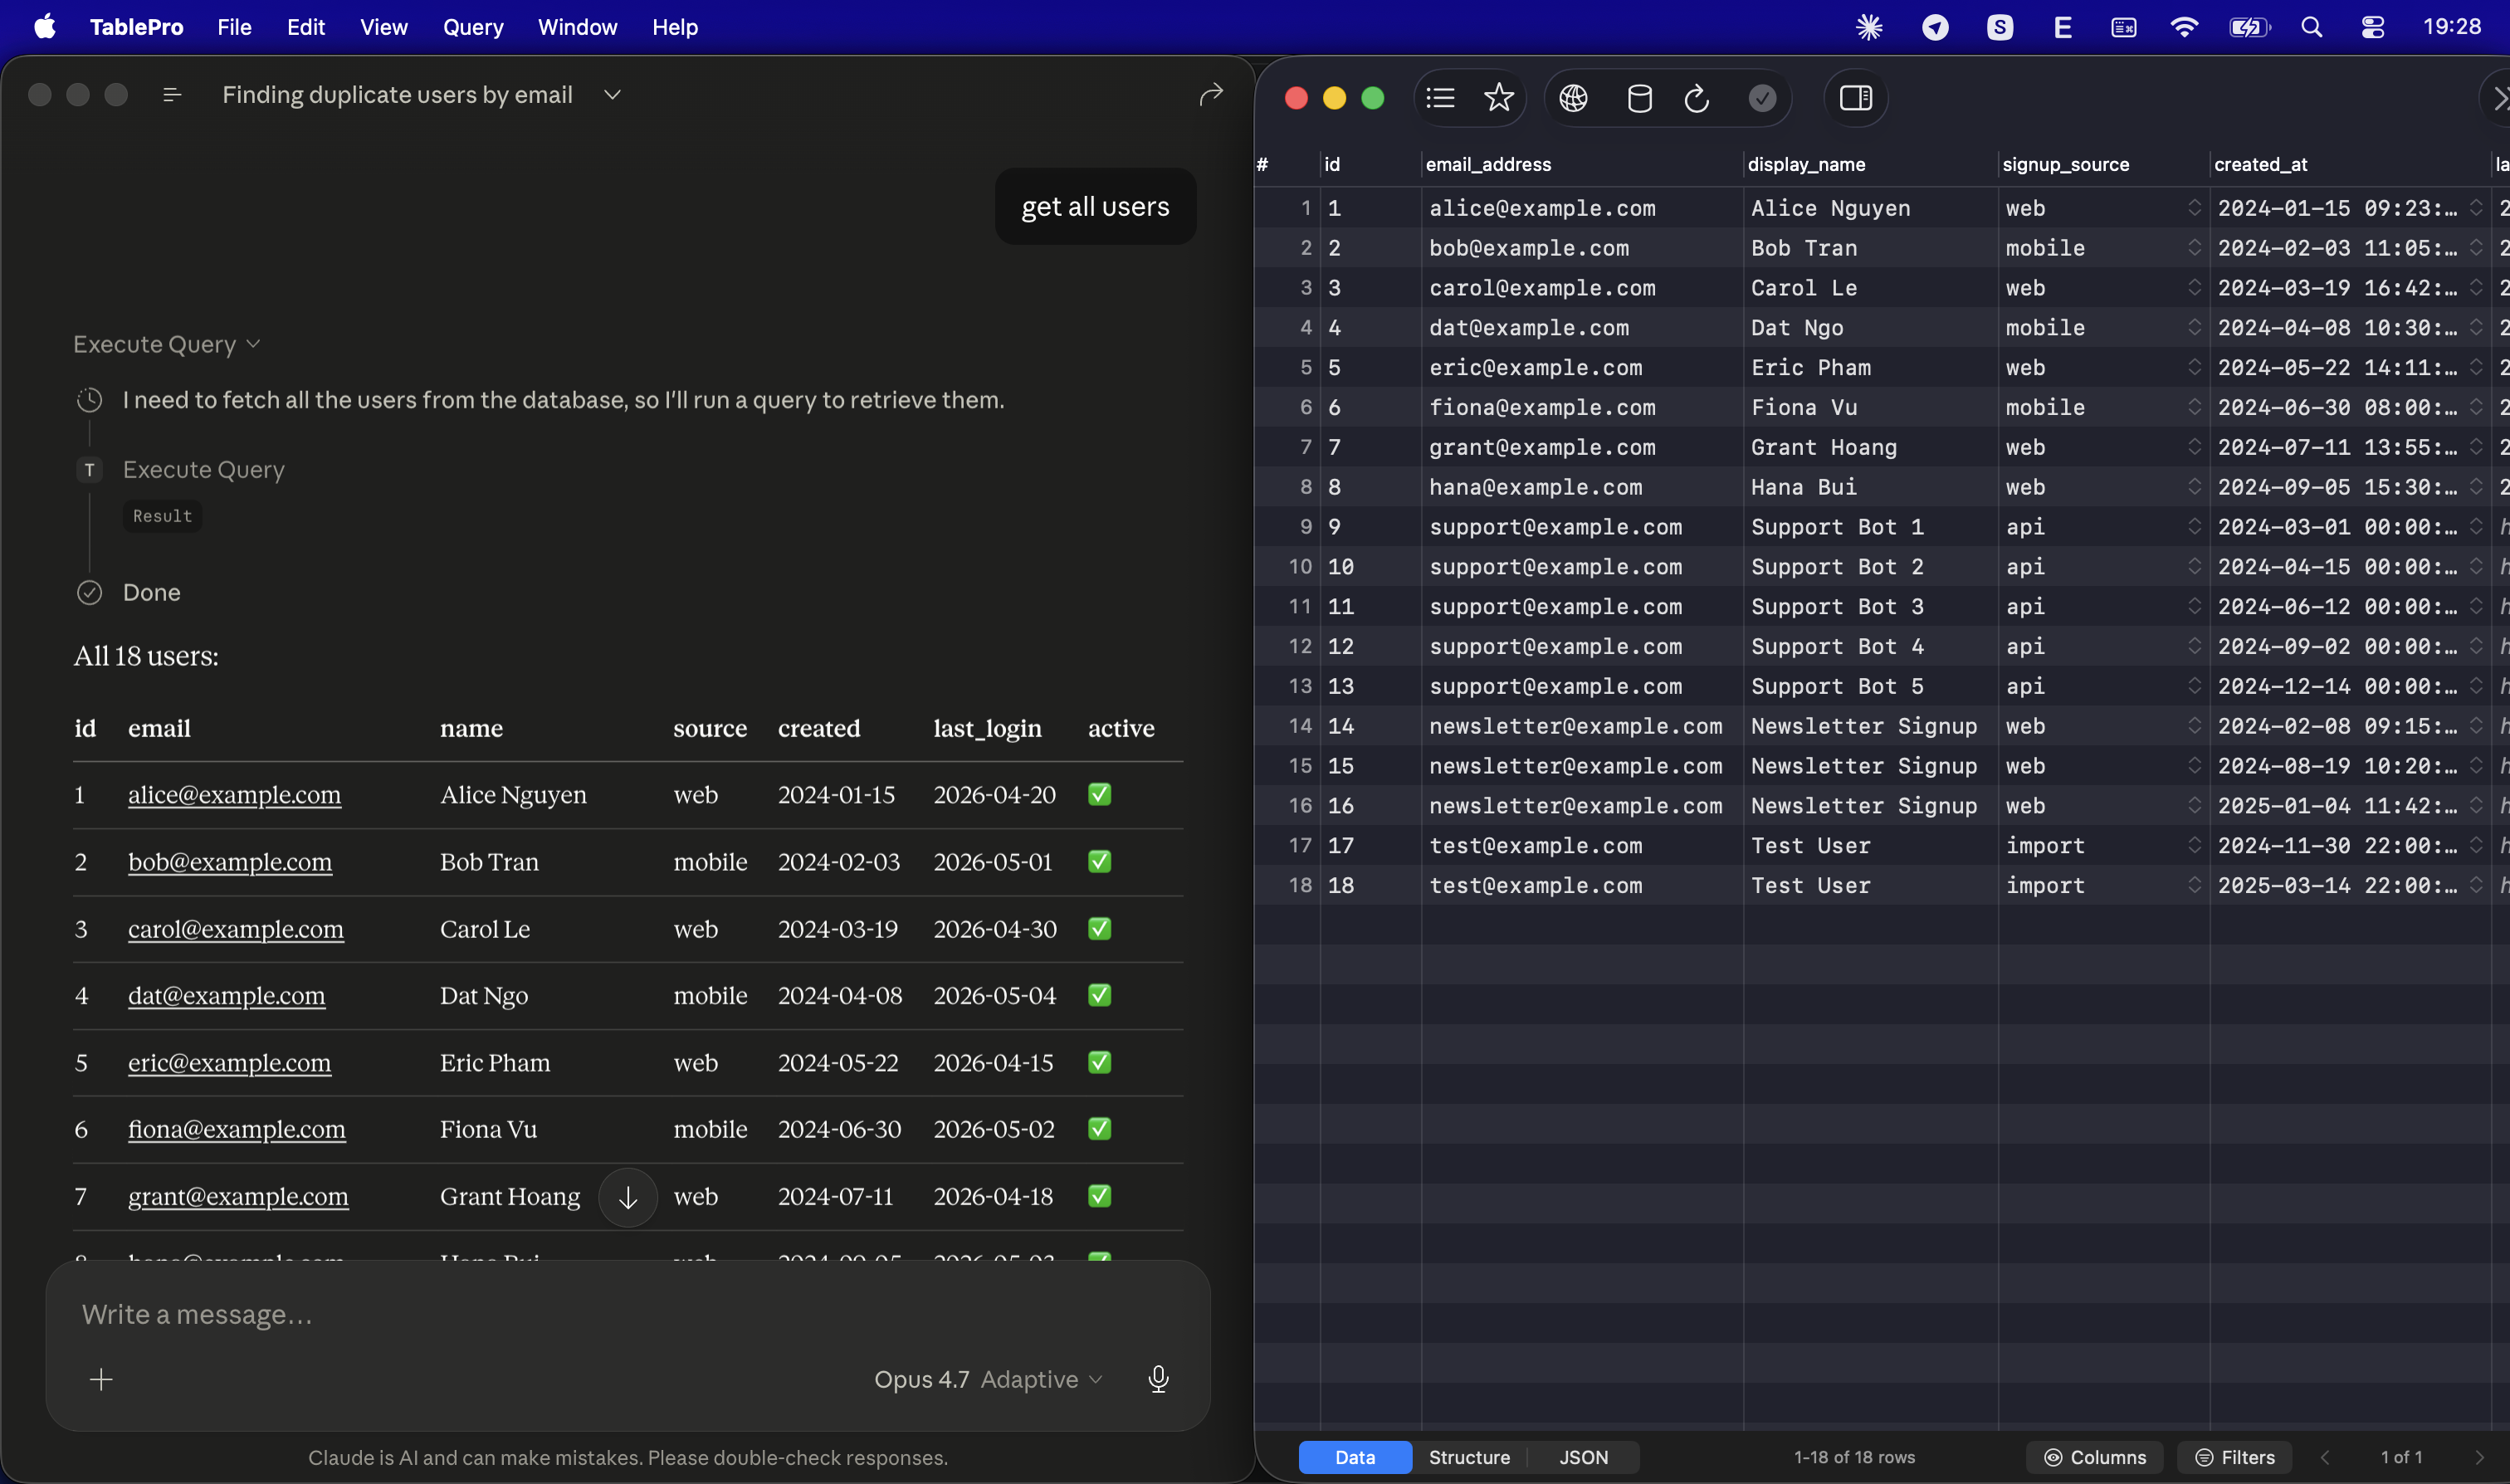Open the Window menu
Viewport: 2510px width, 1484px height.
pyautogui.click(x=577, y=27)
